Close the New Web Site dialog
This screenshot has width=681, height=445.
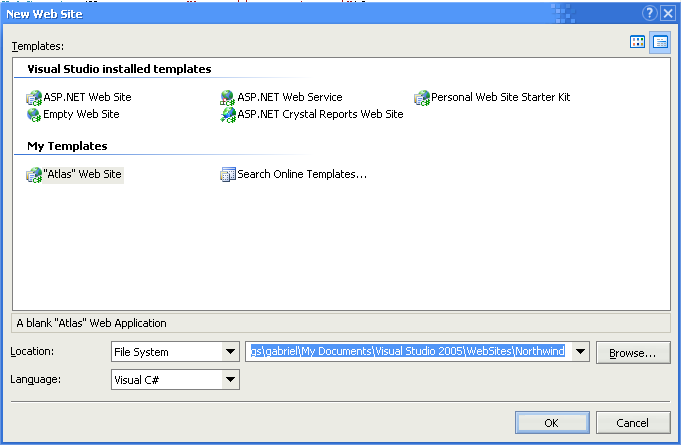[668, 13]
